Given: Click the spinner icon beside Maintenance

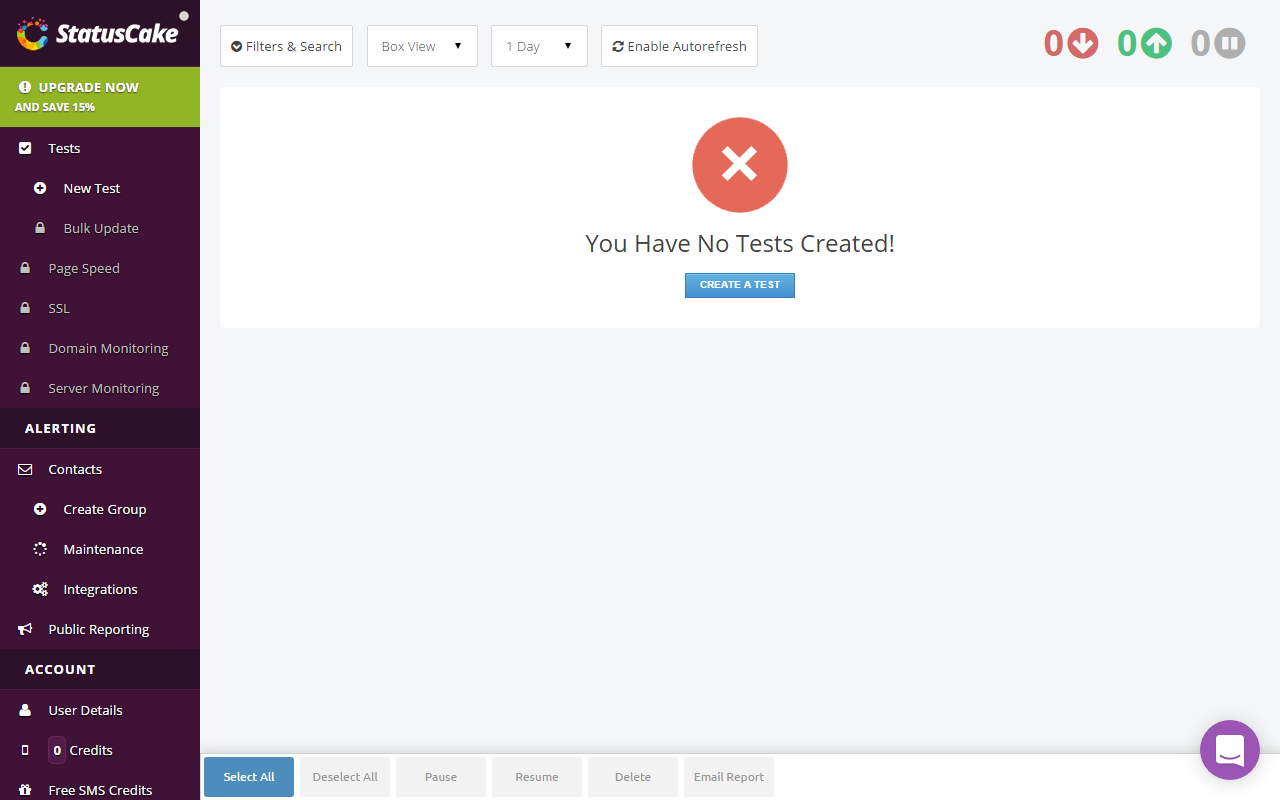Looking at the screenshot, I should click(40, 549).
